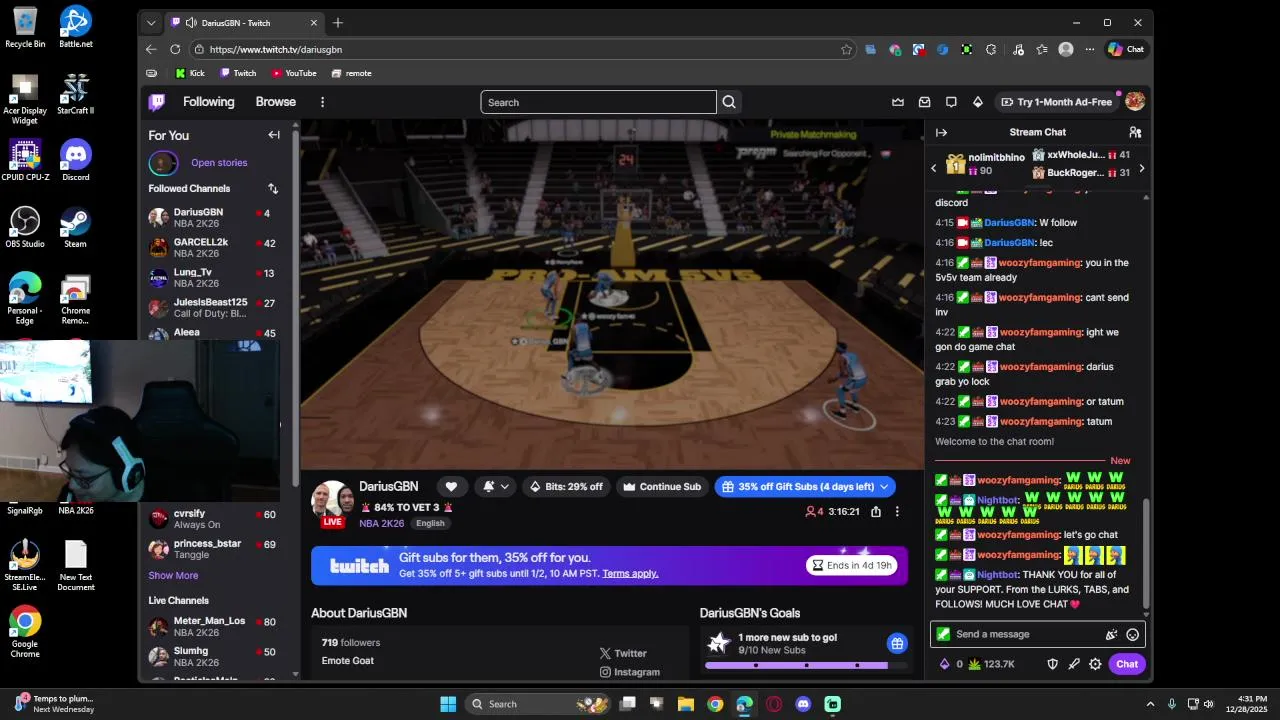Viewport: 1280px width, 720px height.
Task: Open Kick bookmark
Action: [190, 73]
